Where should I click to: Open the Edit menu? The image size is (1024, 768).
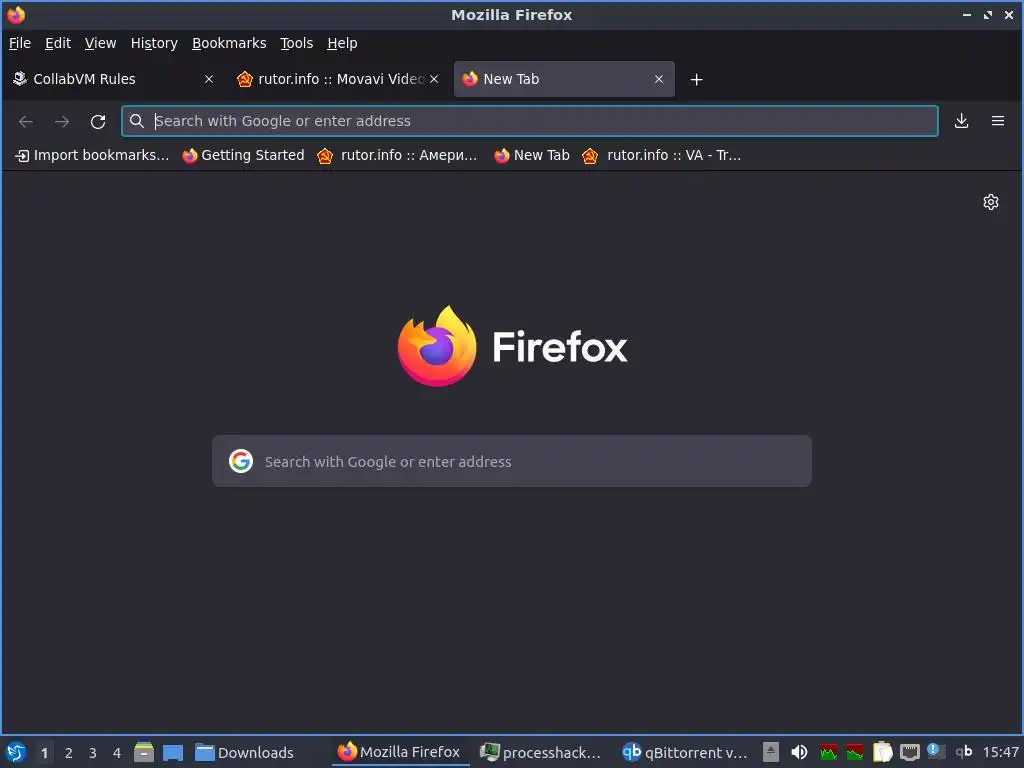click(57, 43)
